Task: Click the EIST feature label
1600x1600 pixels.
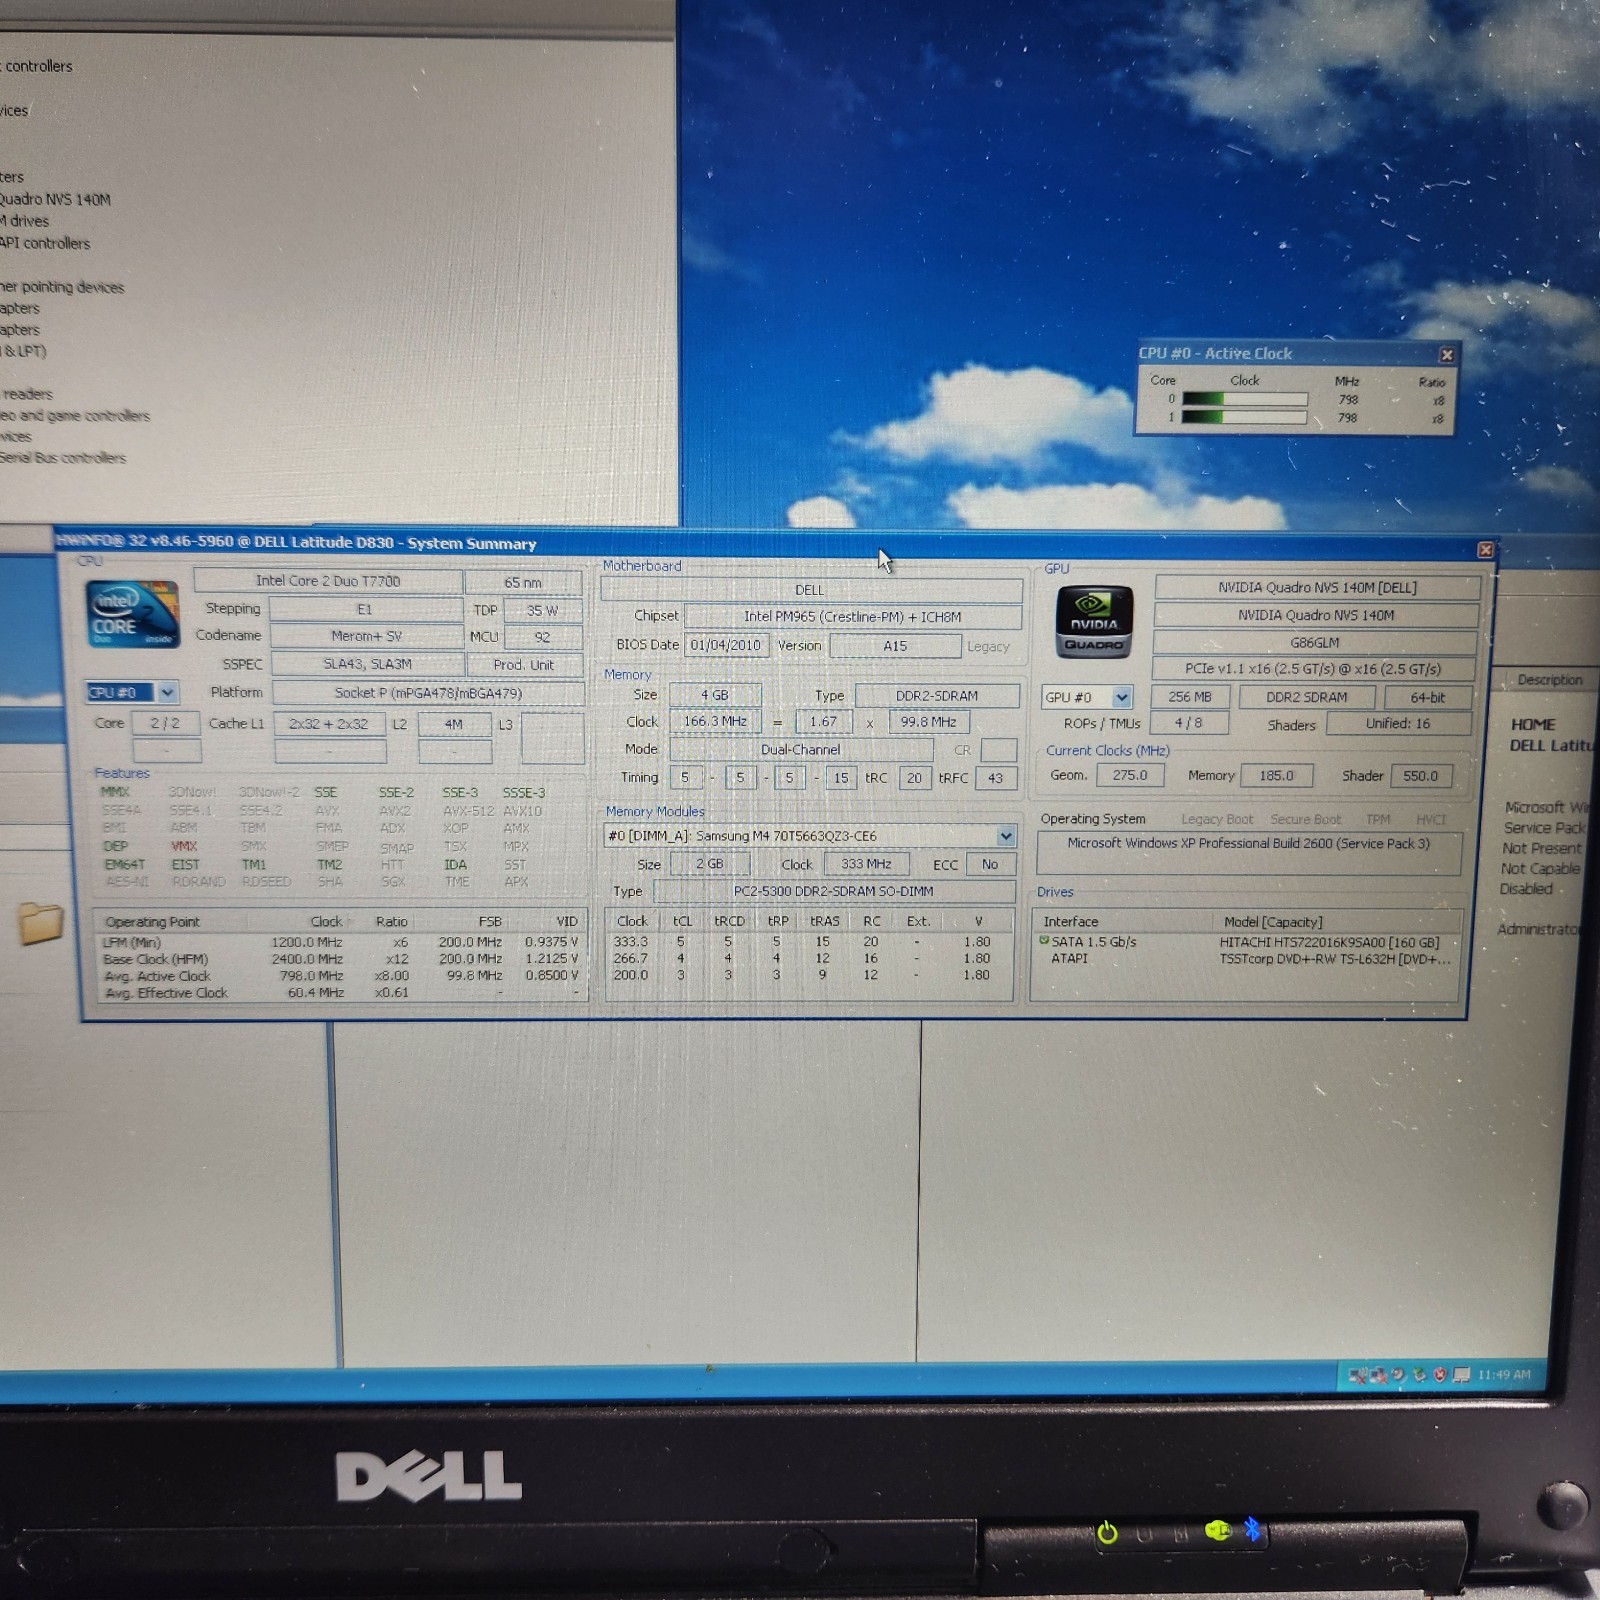Action: point(185,864)
